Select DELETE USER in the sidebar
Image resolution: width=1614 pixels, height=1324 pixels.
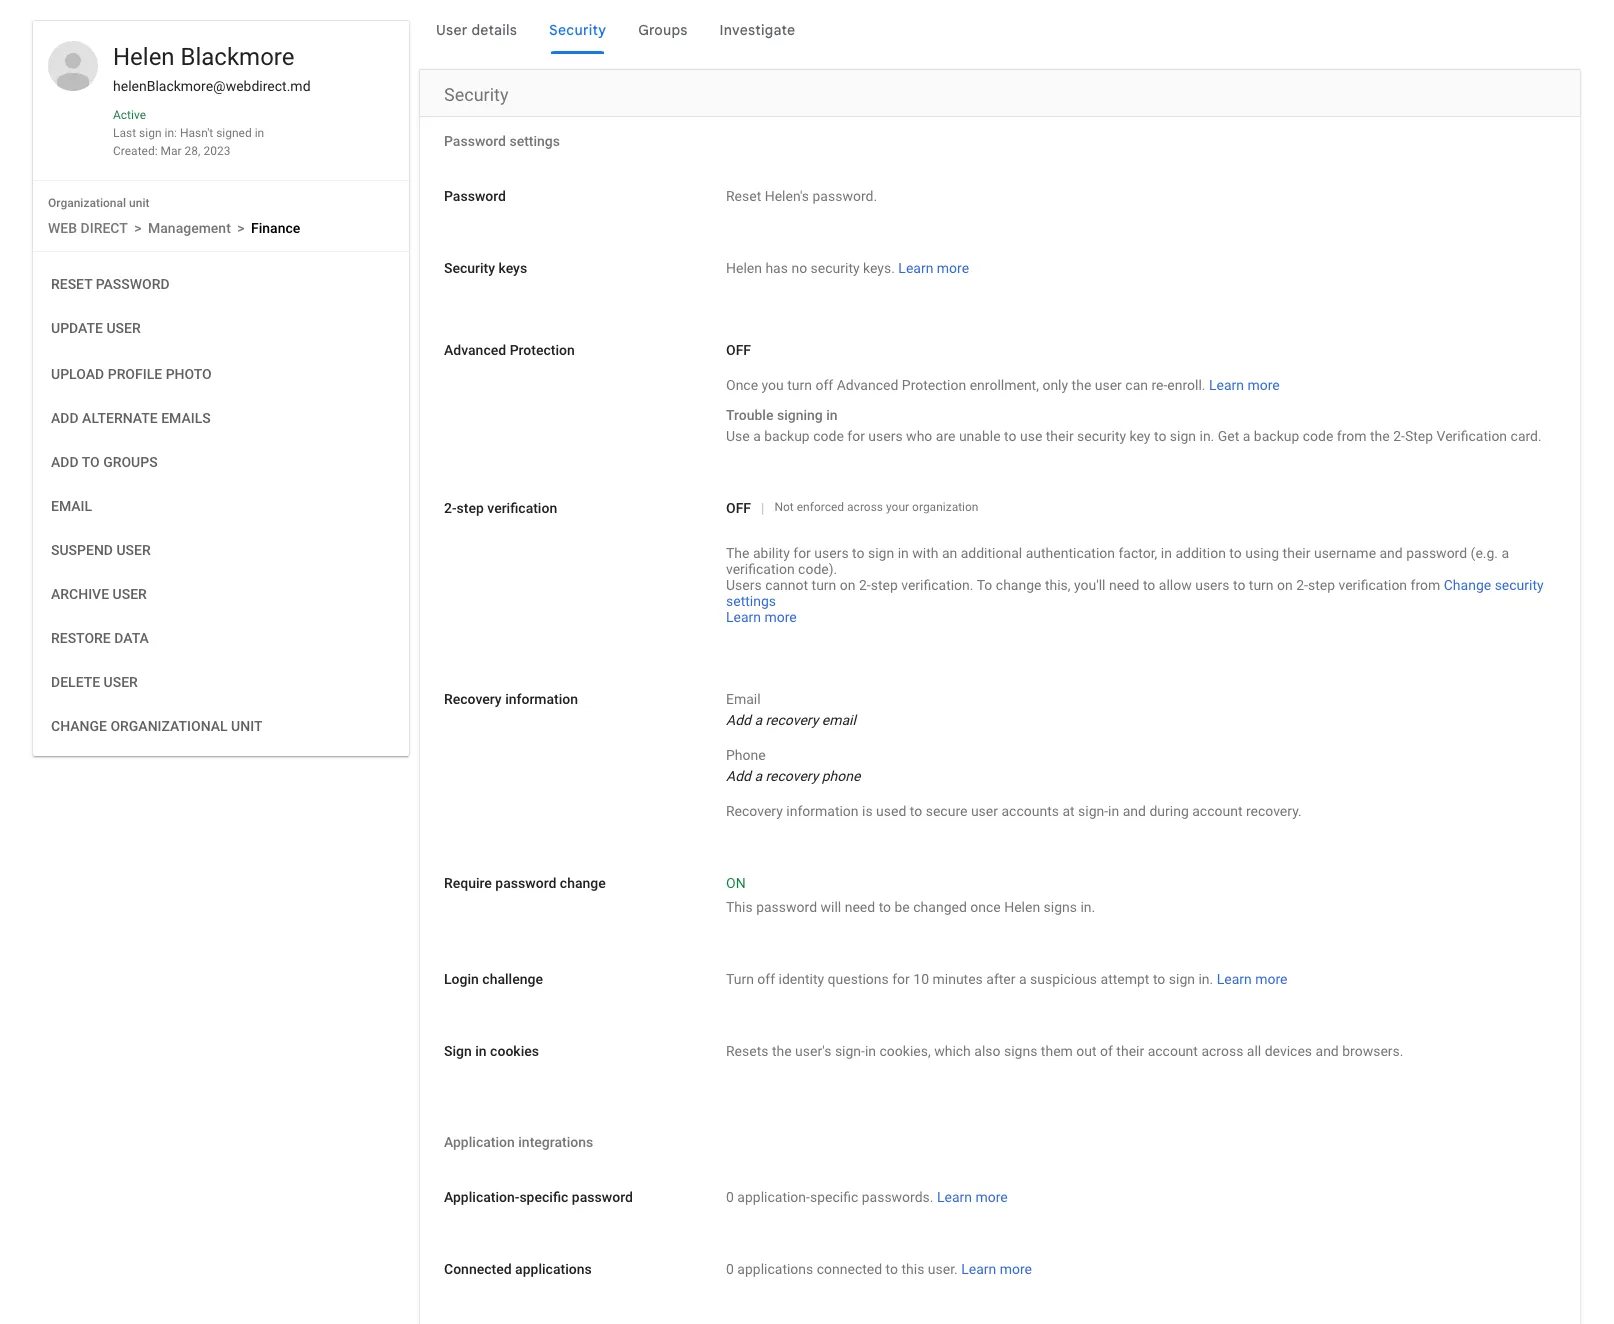[x=94, y=682]
